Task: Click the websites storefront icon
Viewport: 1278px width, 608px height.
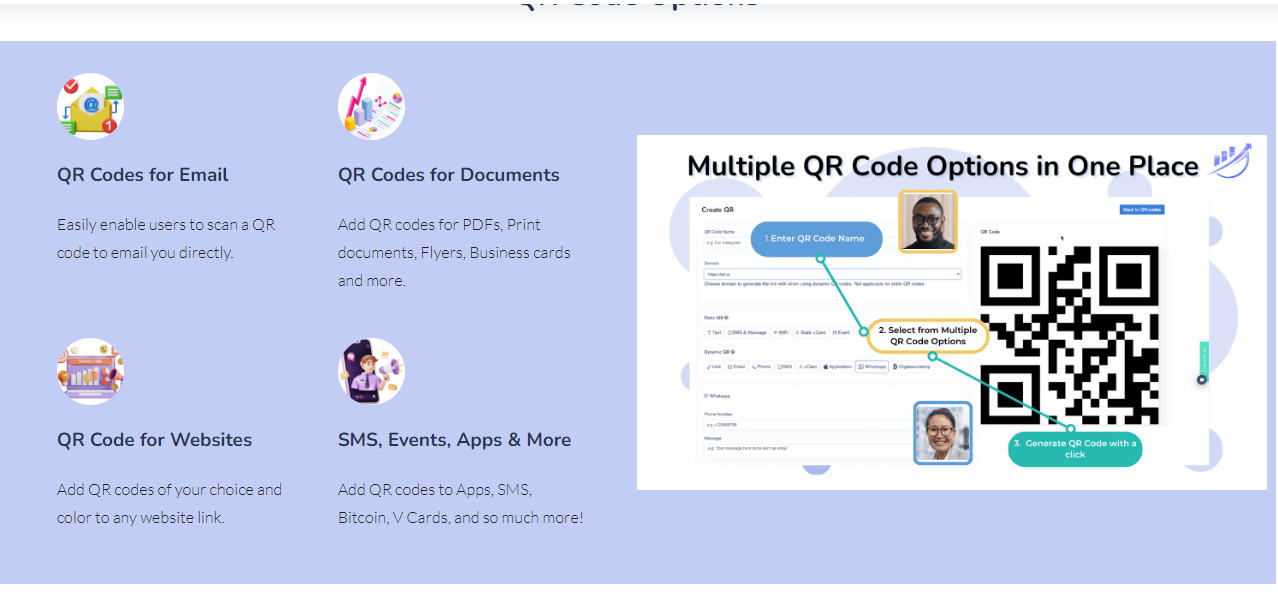Action: coord(90,371)
